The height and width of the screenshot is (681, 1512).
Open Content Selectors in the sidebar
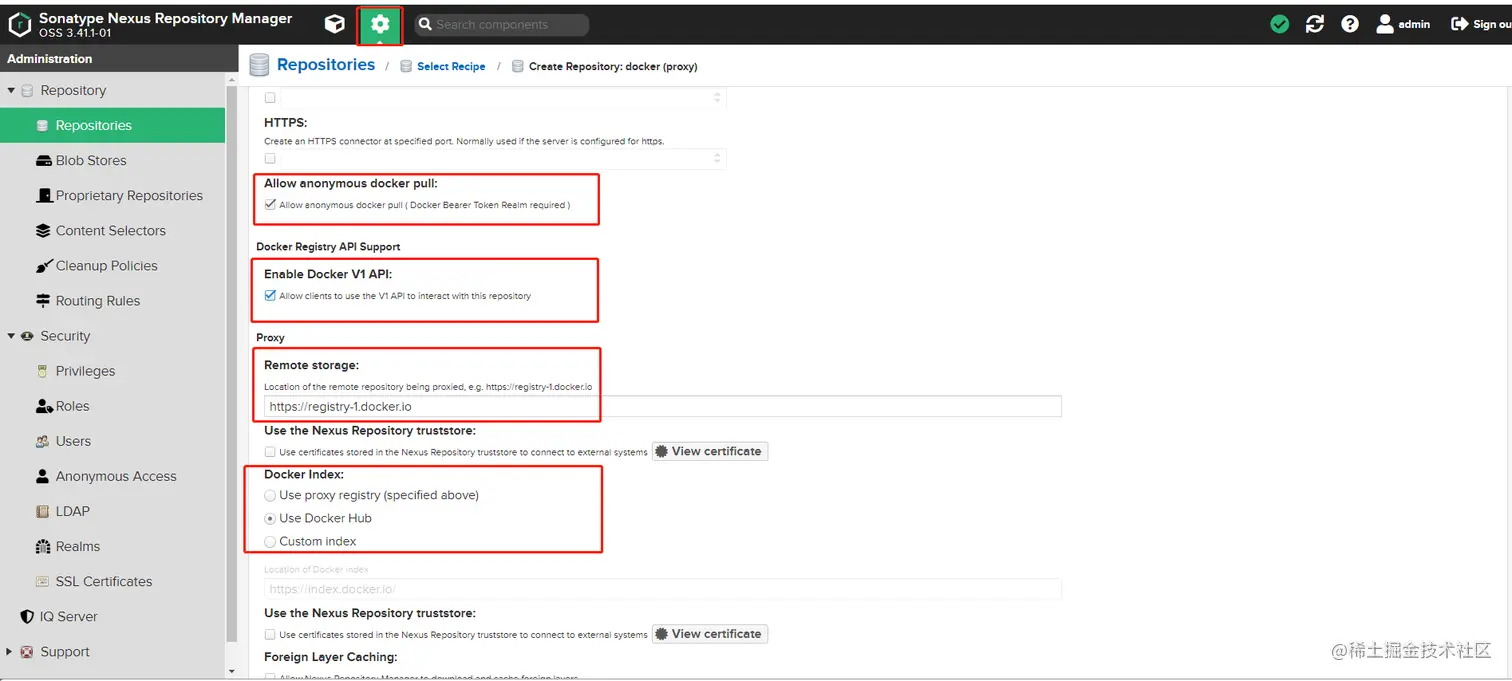pos(112,230)
